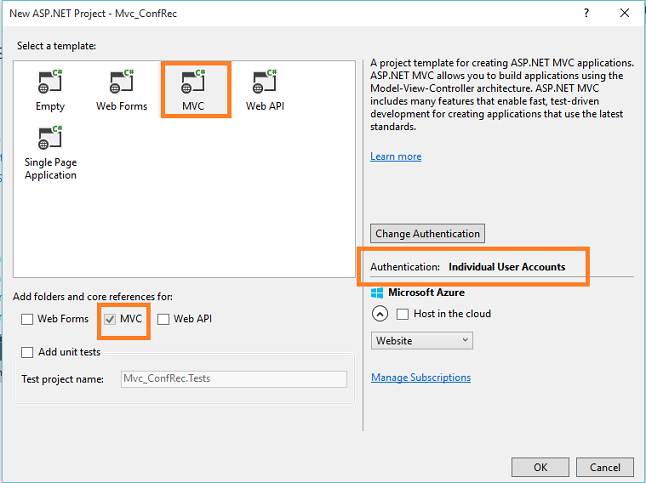Check the Web API core references box
Screen dimensions: 646x483
tap(163, 319)
